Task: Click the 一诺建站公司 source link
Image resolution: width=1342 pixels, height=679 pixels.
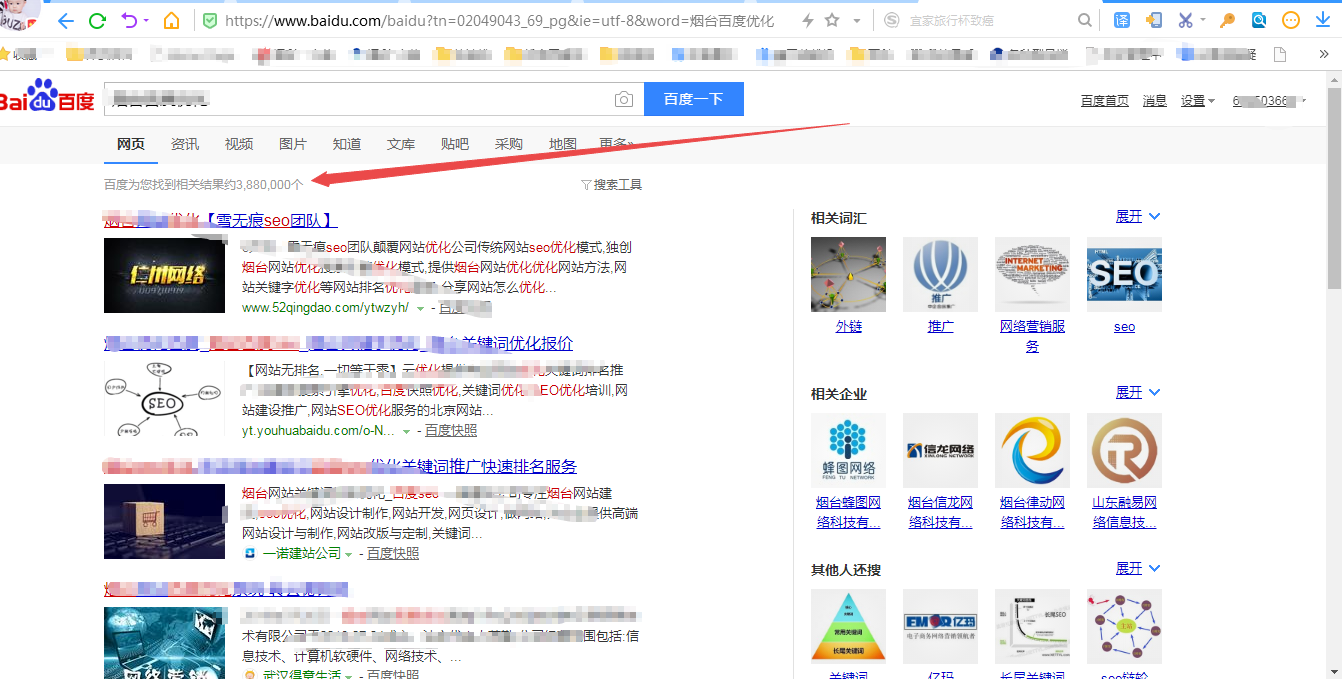Action: pyautogui.click(x=301, y=553)
